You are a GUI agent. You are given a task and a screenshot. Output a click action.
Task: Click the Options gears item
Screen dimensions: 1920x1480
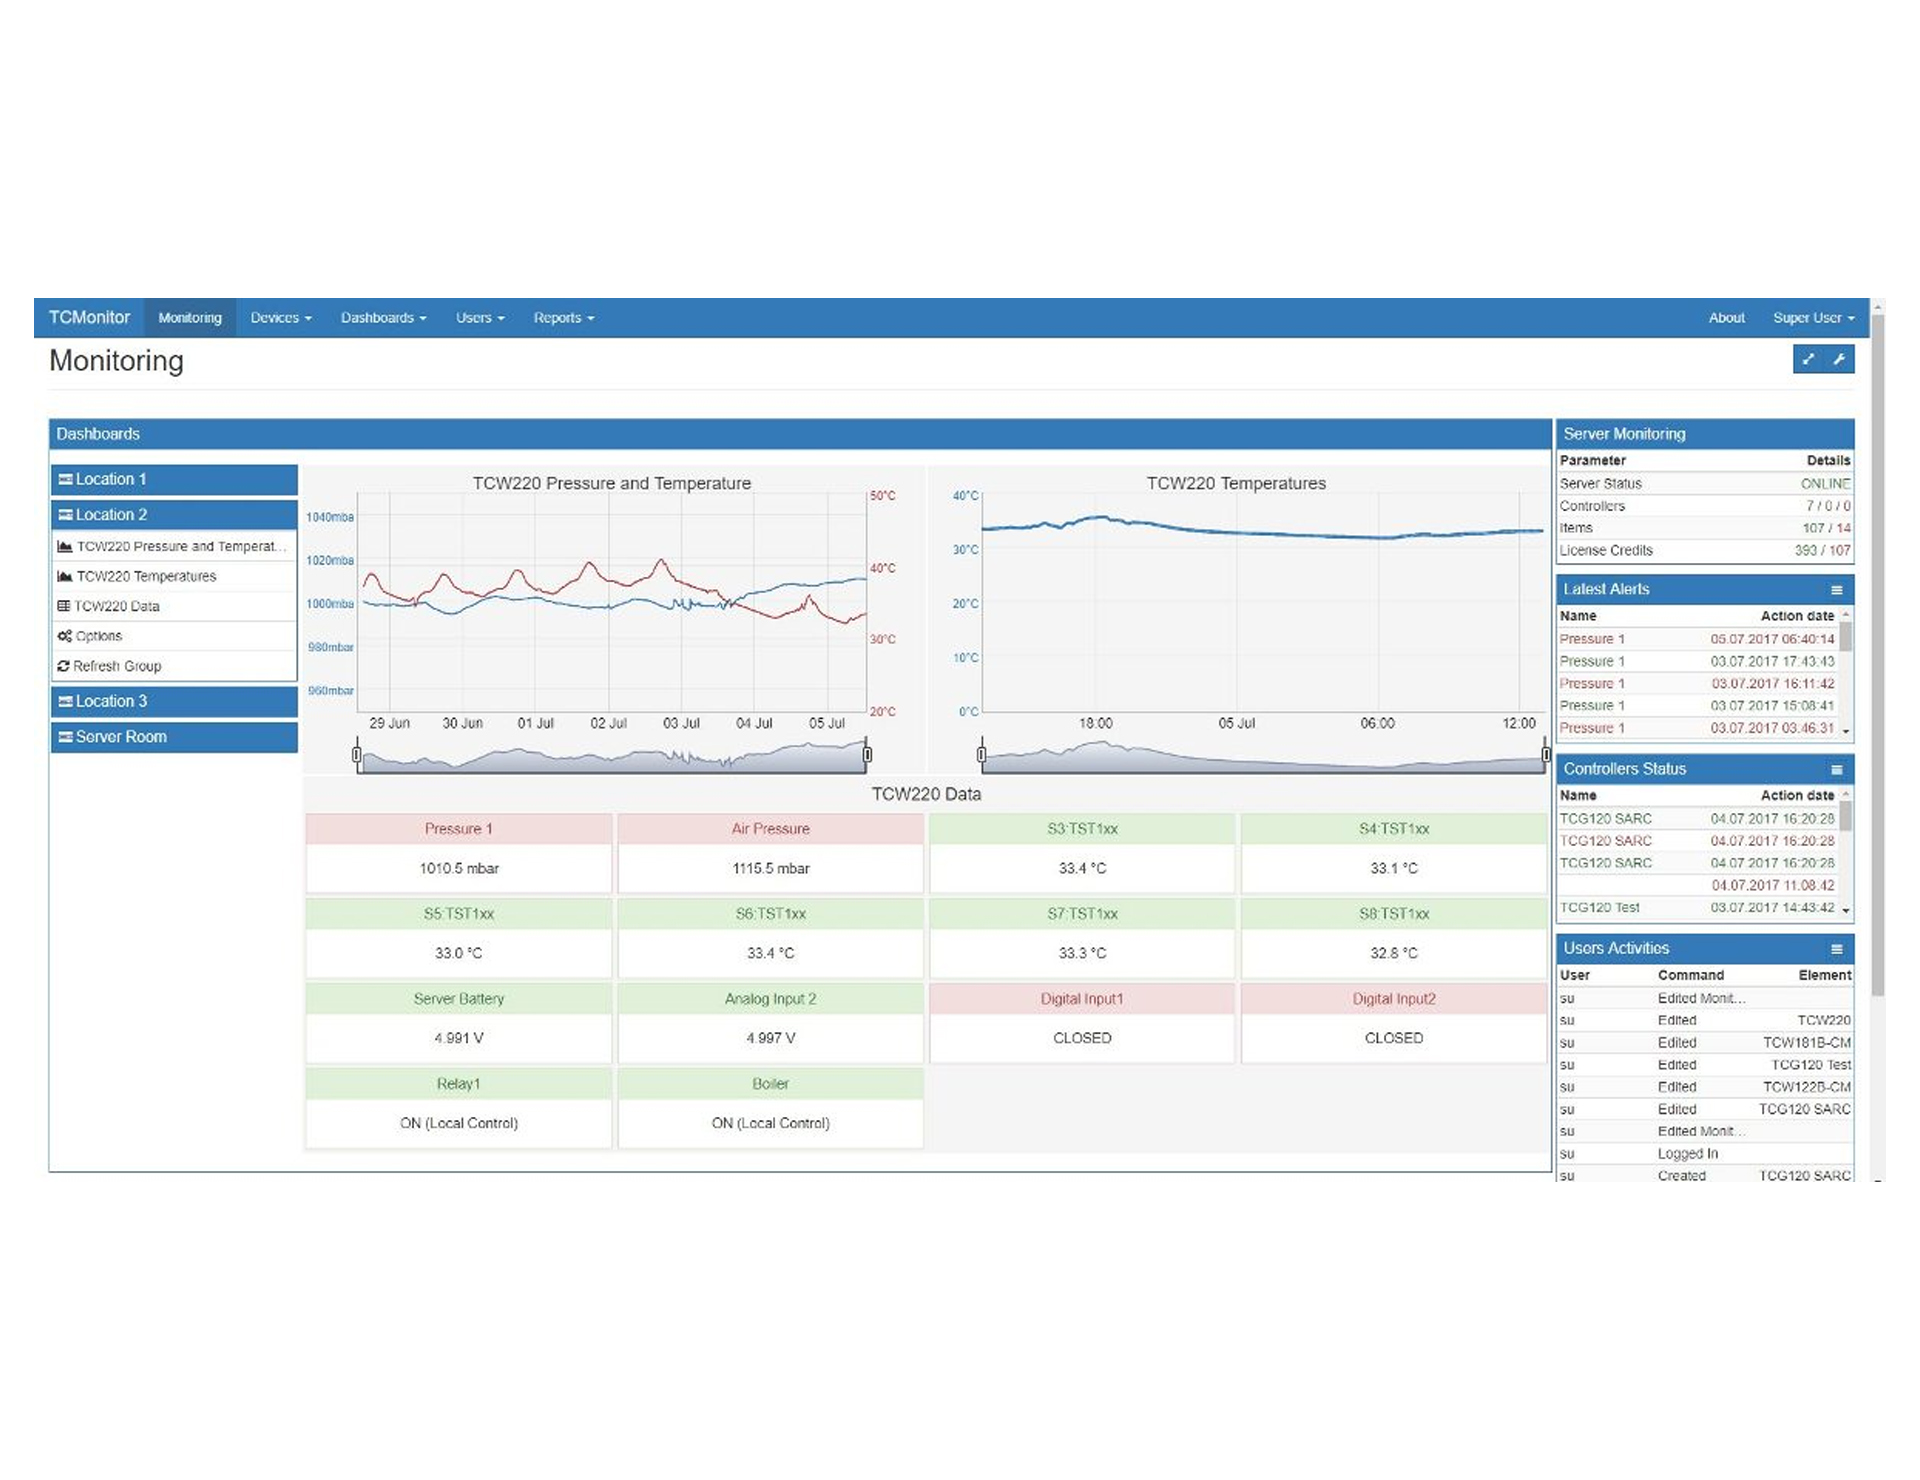click(x=98, y=637)
